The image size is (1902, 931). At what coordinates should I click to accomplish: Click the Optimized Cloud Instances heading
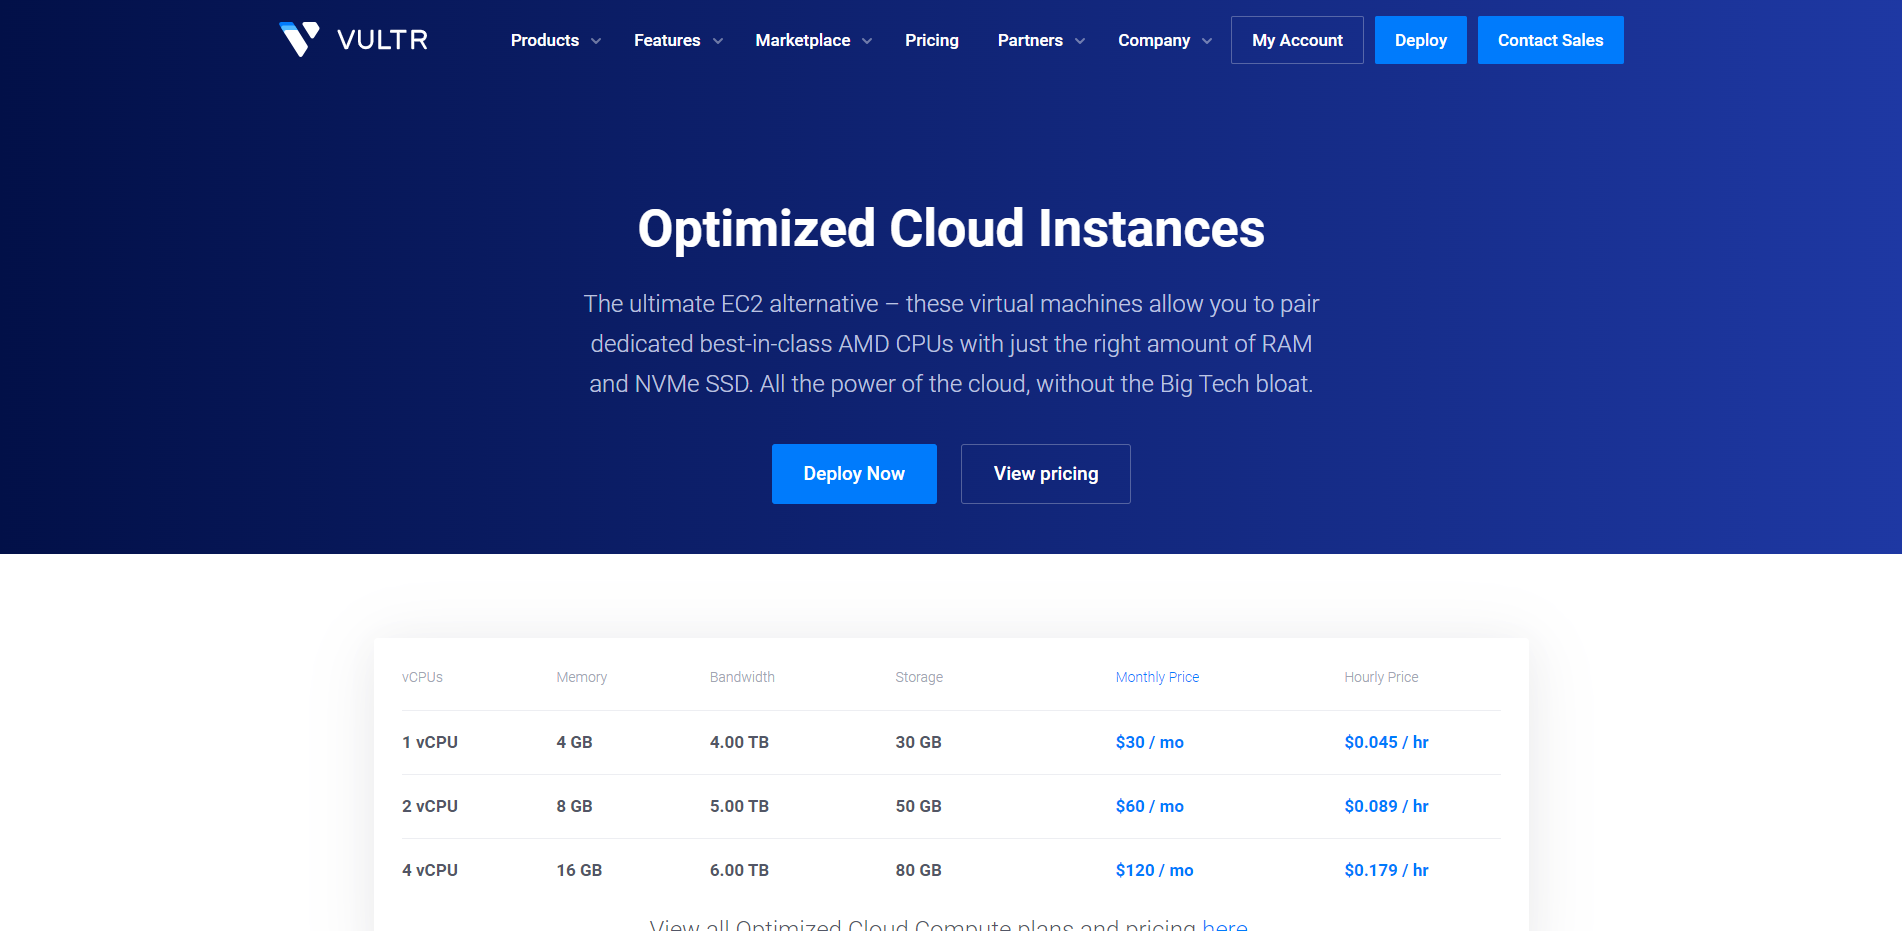click(x=951, y=228)
